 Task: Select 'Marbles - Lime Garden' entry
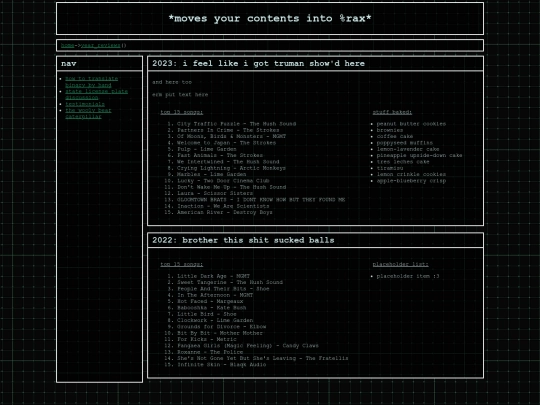point(211,174)
